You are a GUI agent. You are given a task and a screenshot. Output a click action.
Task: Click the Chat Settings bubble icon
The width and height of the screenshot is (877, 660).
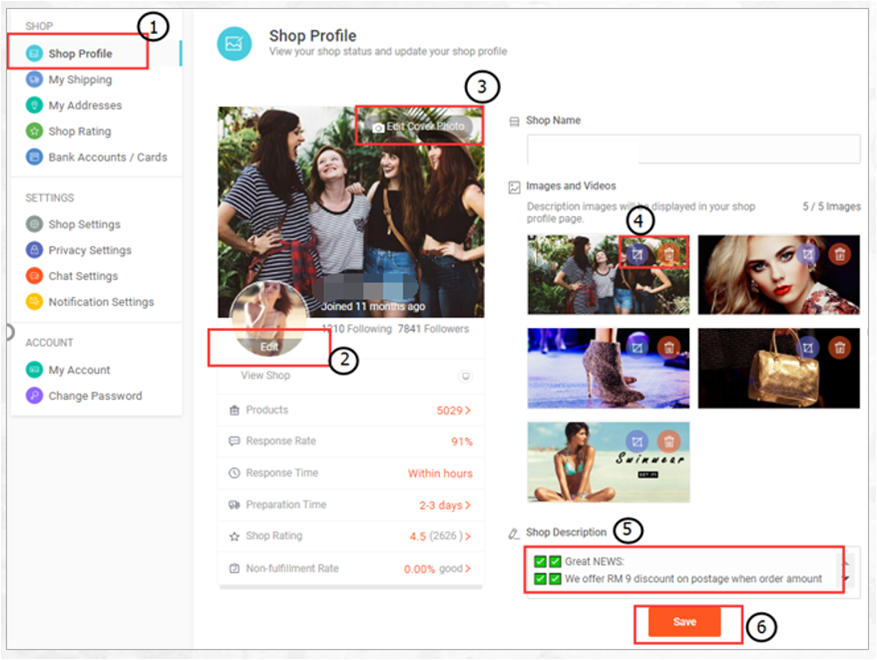tap(34, 276)
